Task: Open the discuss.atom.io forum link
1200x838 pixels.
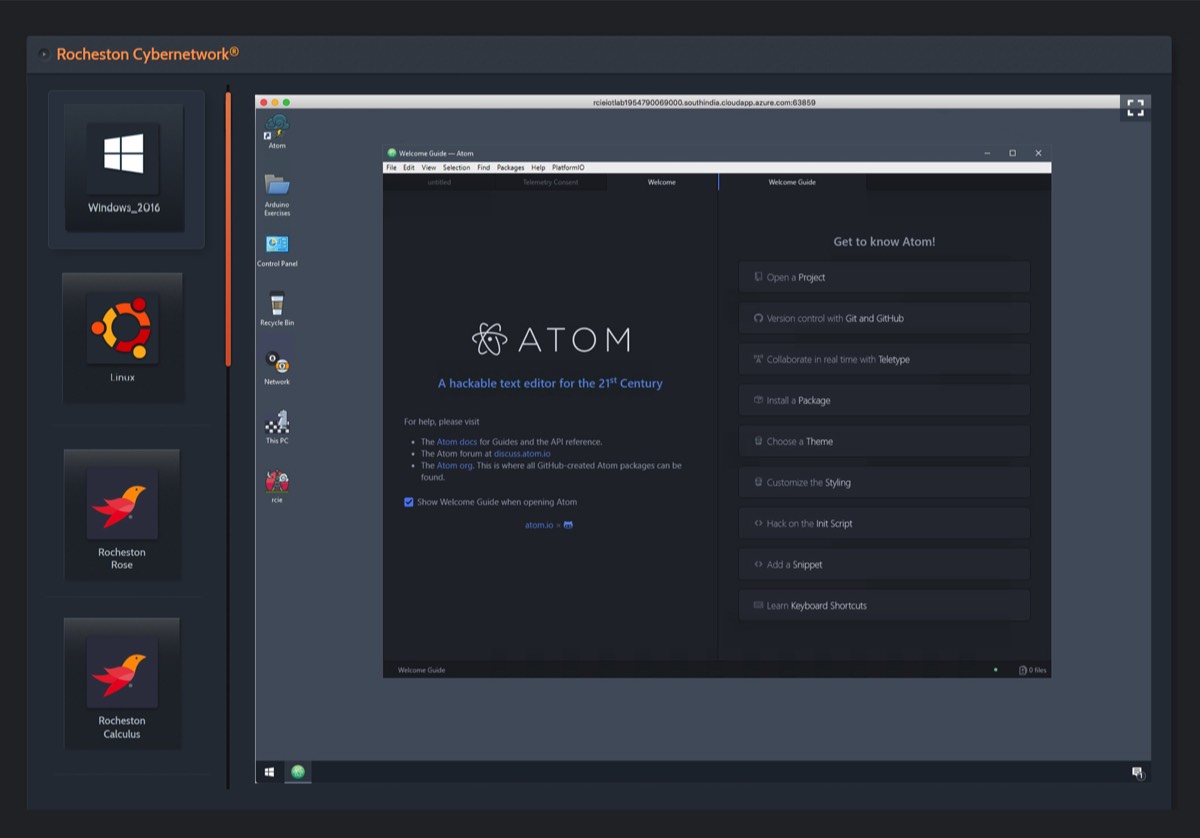Action: (522, 453)
